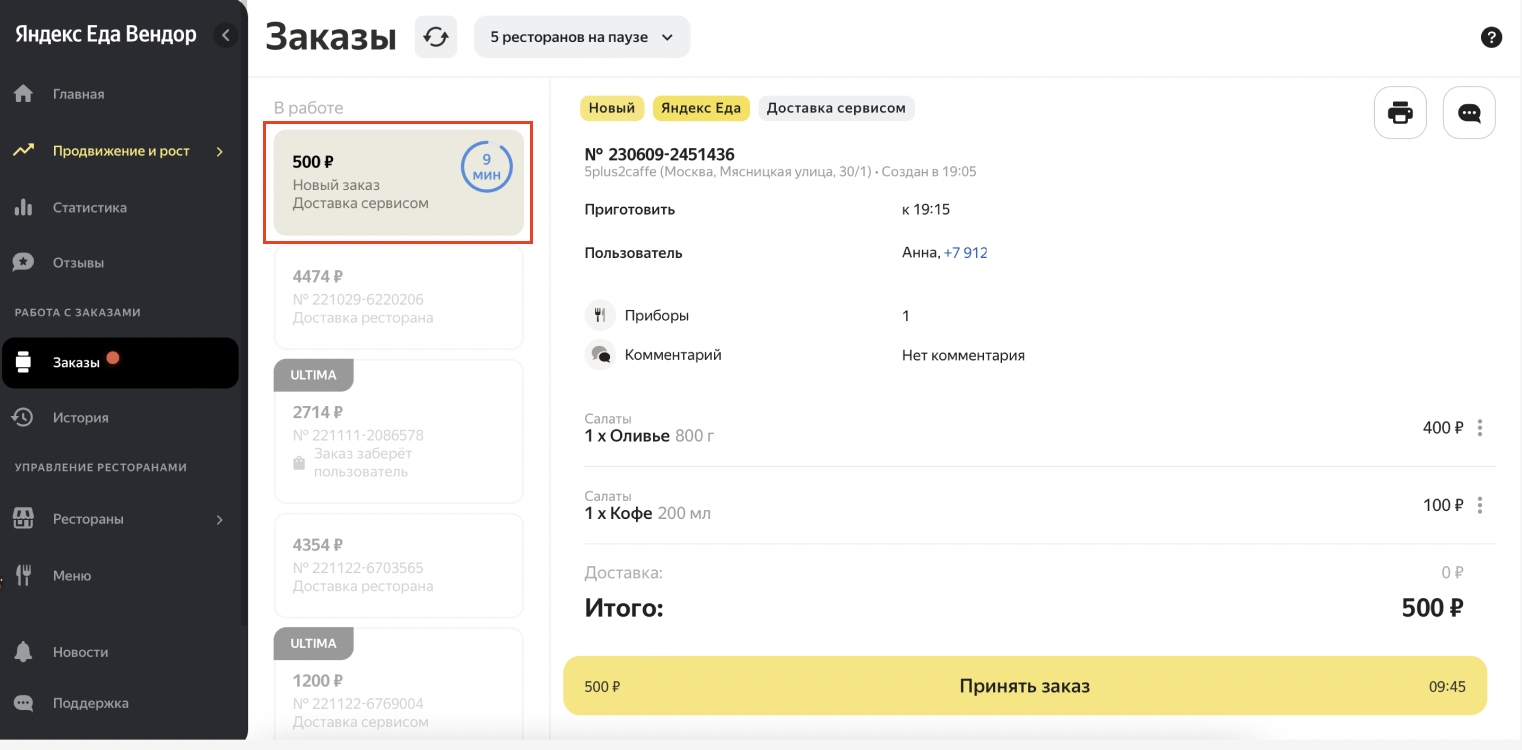Image resolution: width=1522 pixels, height=750 pixels.
Task: Click the home icon next to Главная
Action: tap(23, 94)
